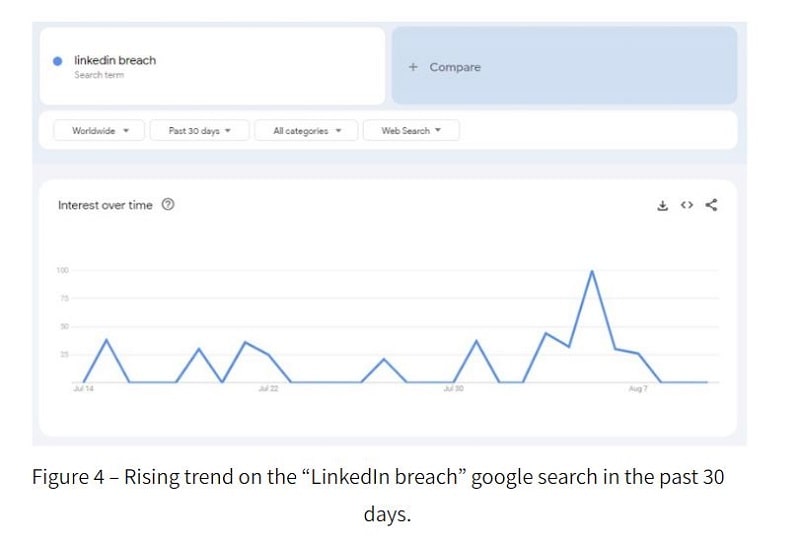
Task: Open the Web Search type dropdown
Action: [x=411, y=131]
